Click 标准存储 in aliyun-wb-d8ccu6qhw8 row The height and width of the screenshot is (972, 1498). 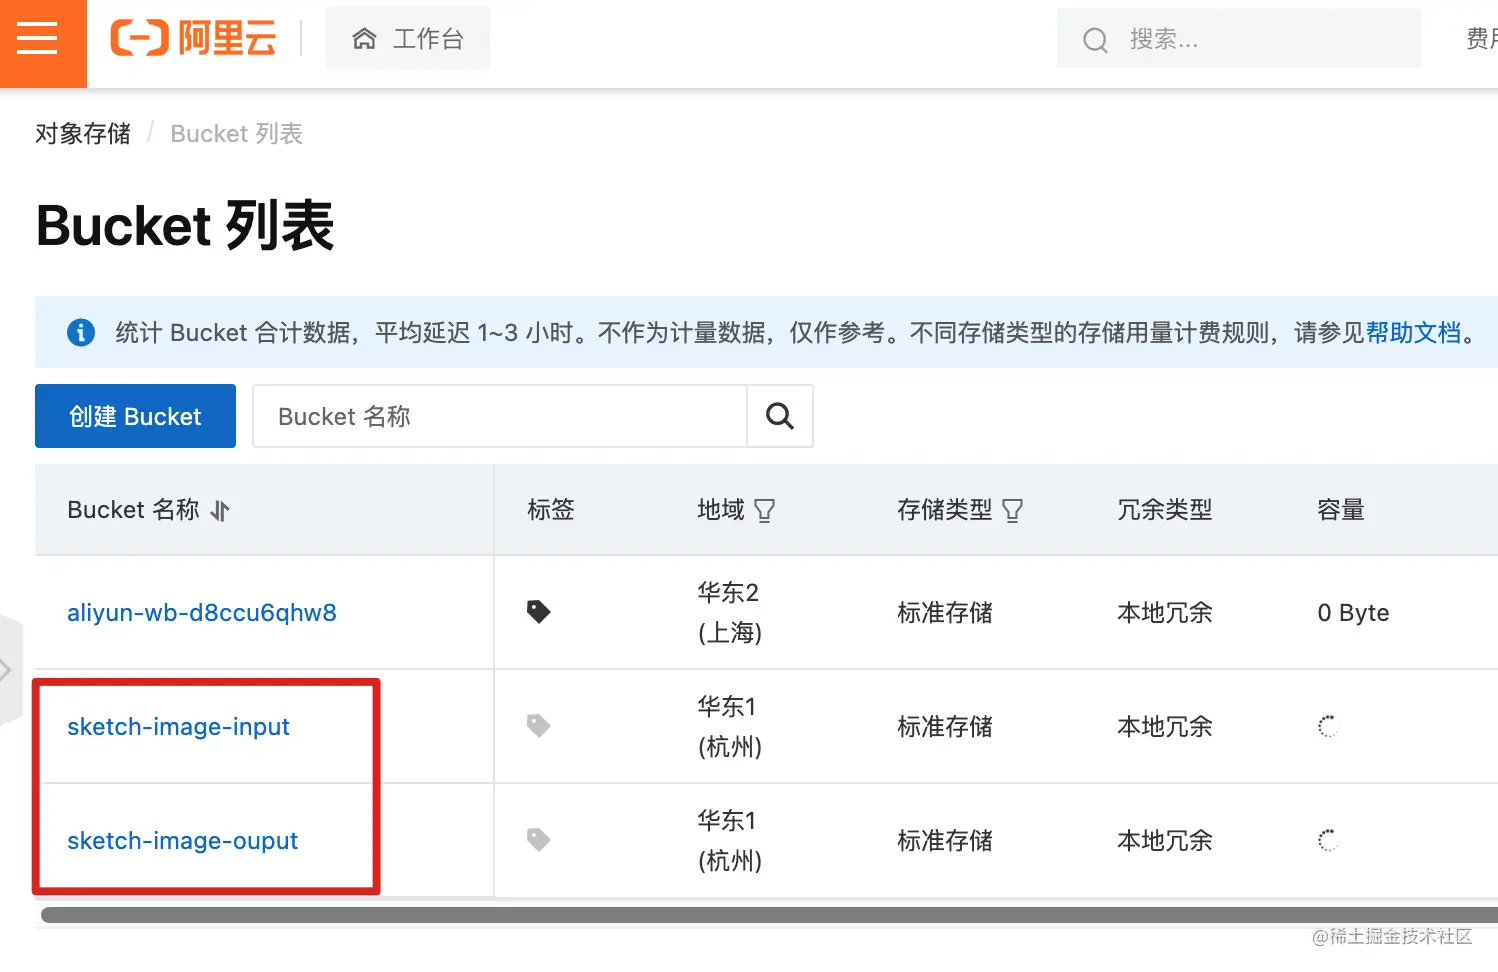click(945, 613)
